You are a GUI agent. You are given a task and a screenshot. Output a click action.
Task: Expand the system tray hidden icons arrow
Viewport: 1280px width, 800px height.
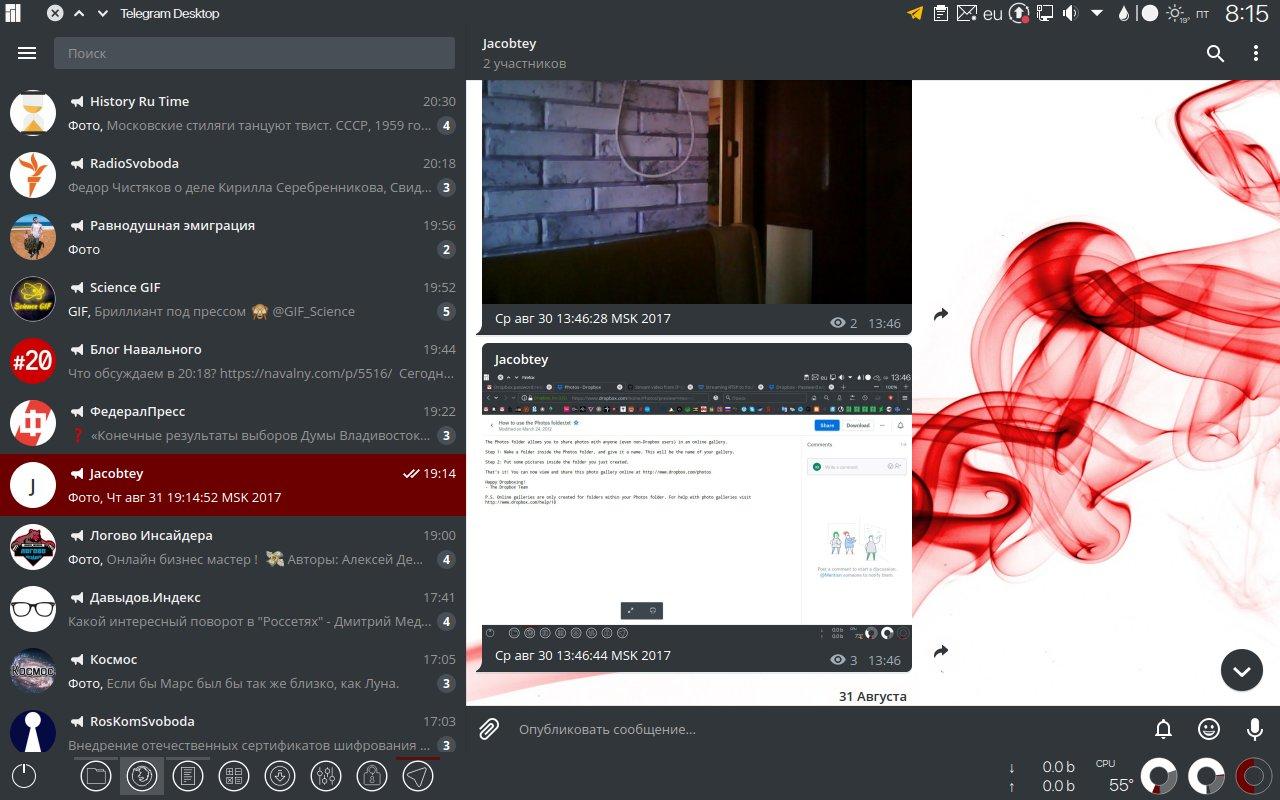[x=1097, y=14]
